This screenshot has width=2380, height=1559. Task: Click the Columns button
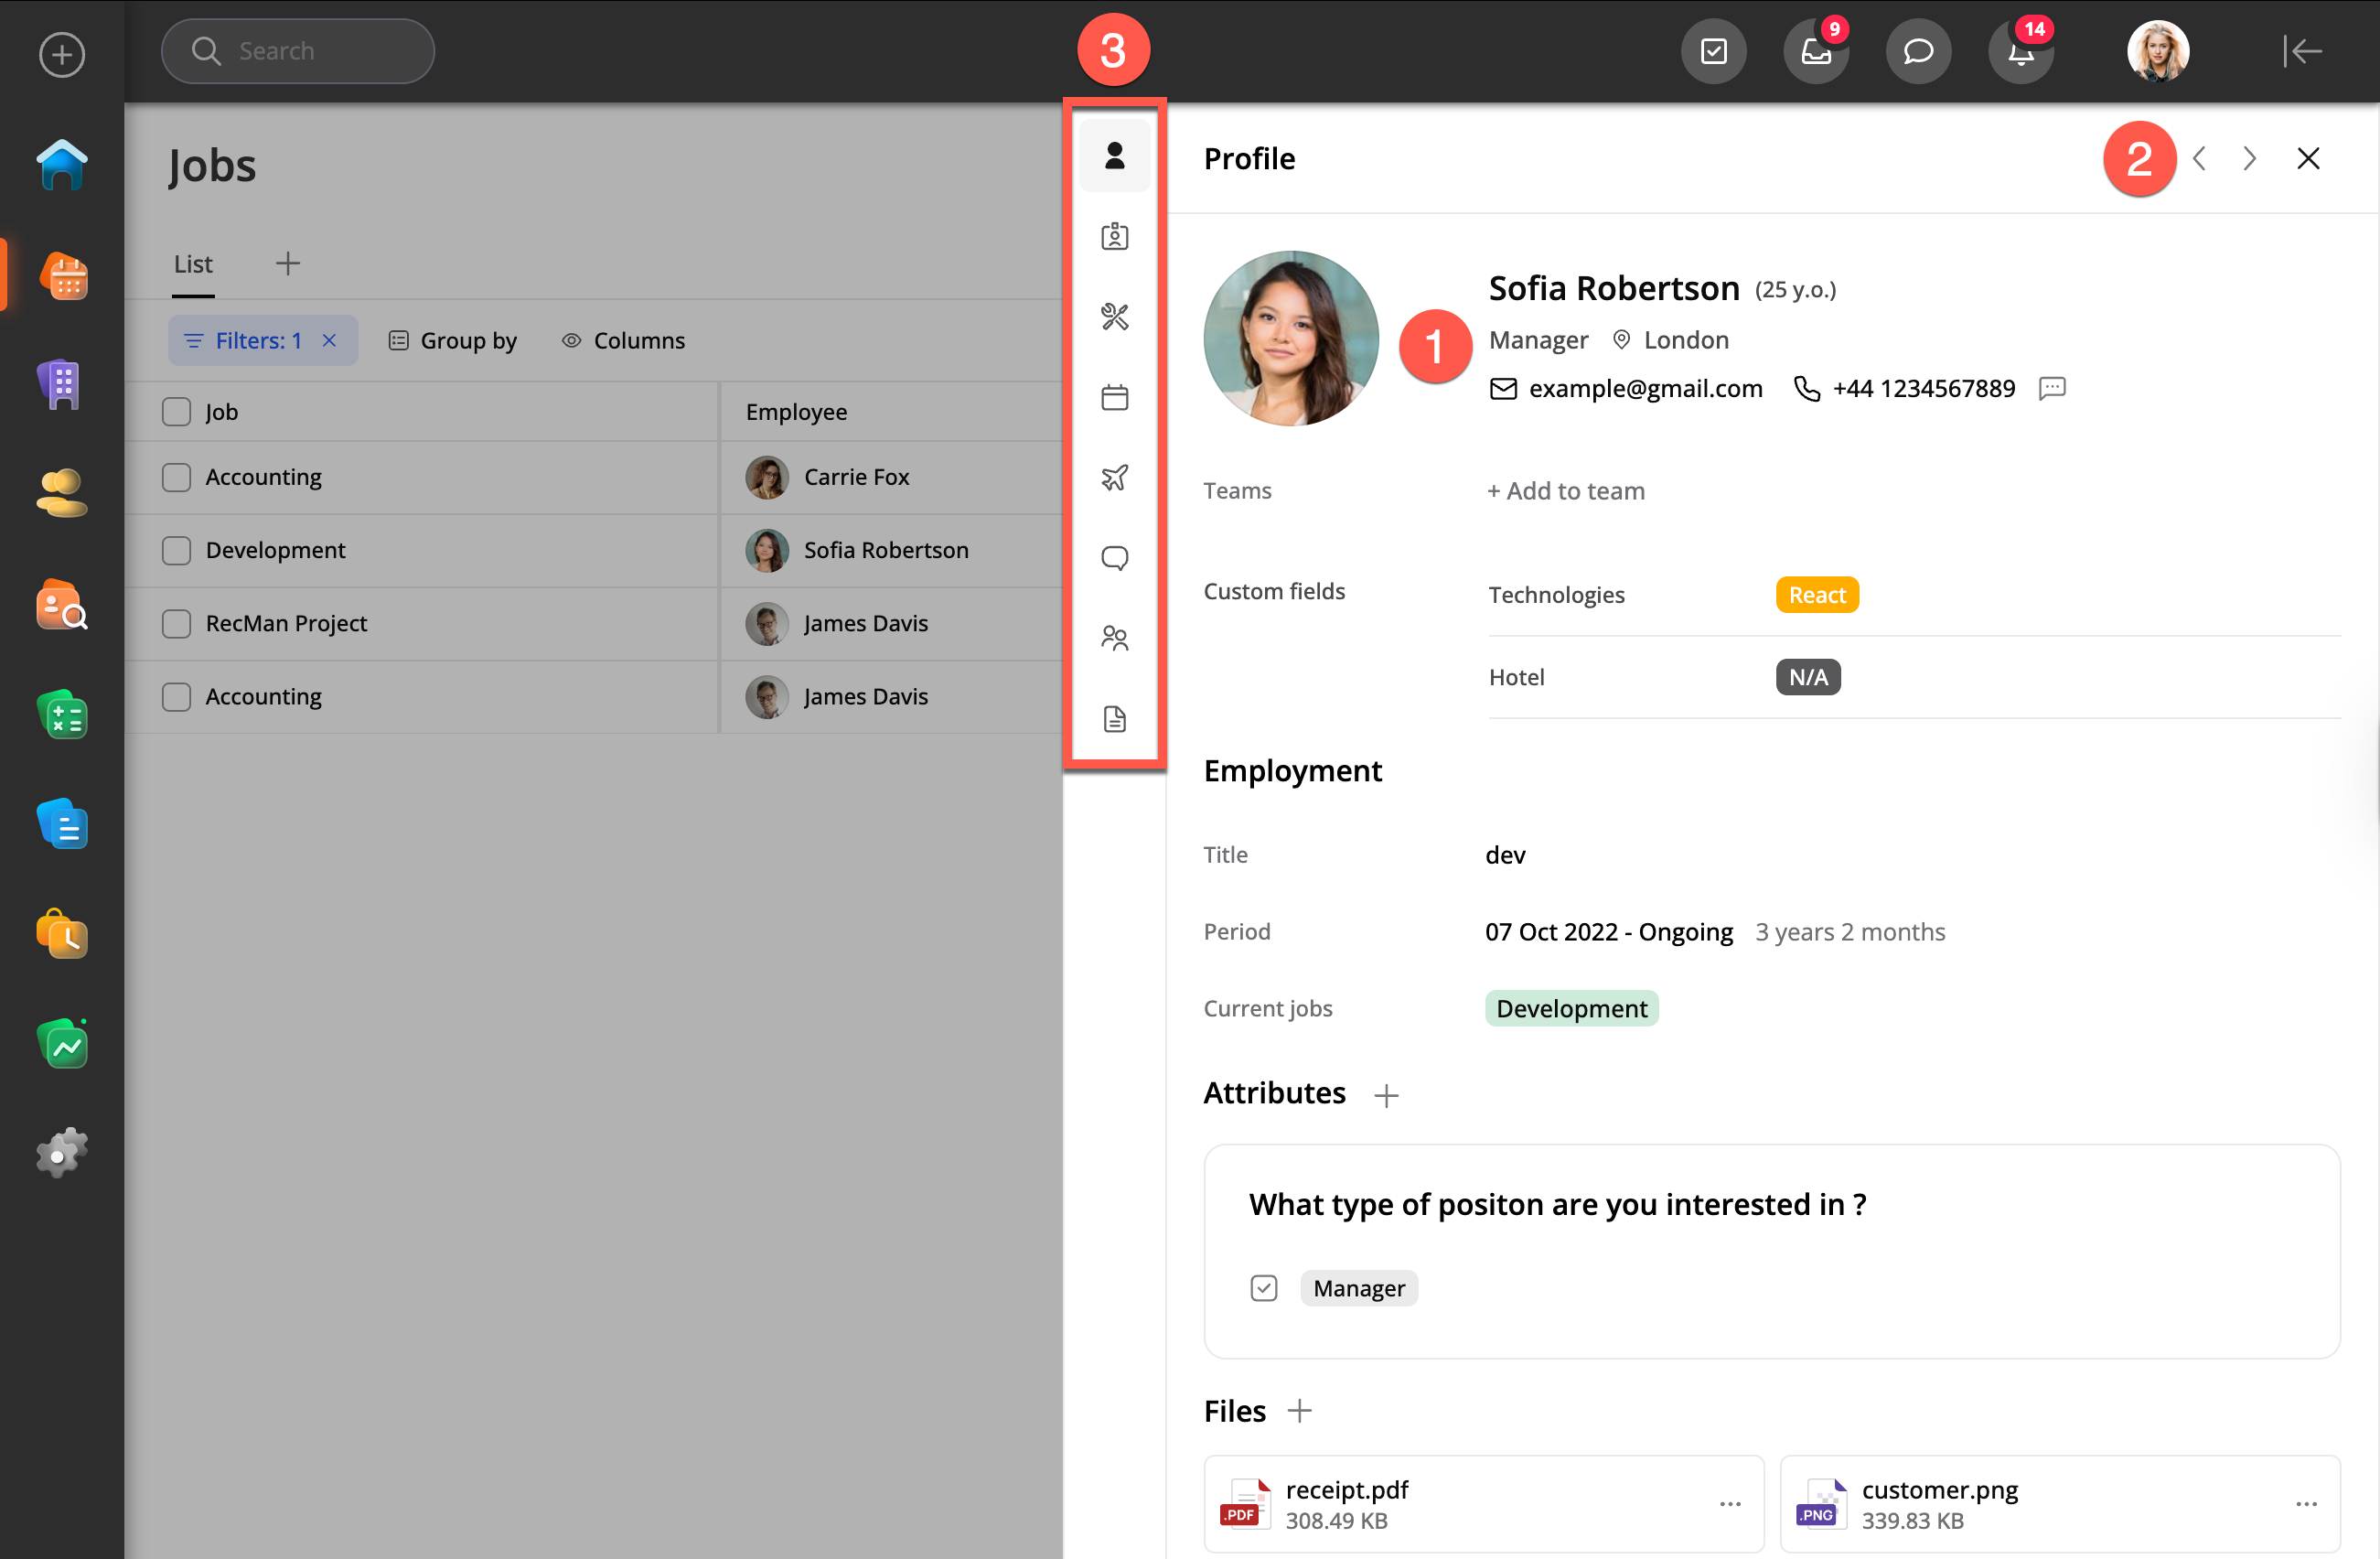pos(623,341)
